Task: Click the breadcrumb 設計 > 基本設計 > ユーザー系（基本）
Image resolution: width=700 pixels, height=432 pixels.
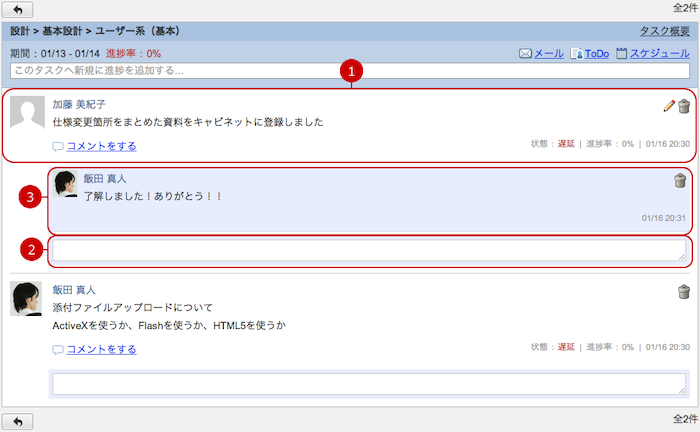Action: (95, 31)
